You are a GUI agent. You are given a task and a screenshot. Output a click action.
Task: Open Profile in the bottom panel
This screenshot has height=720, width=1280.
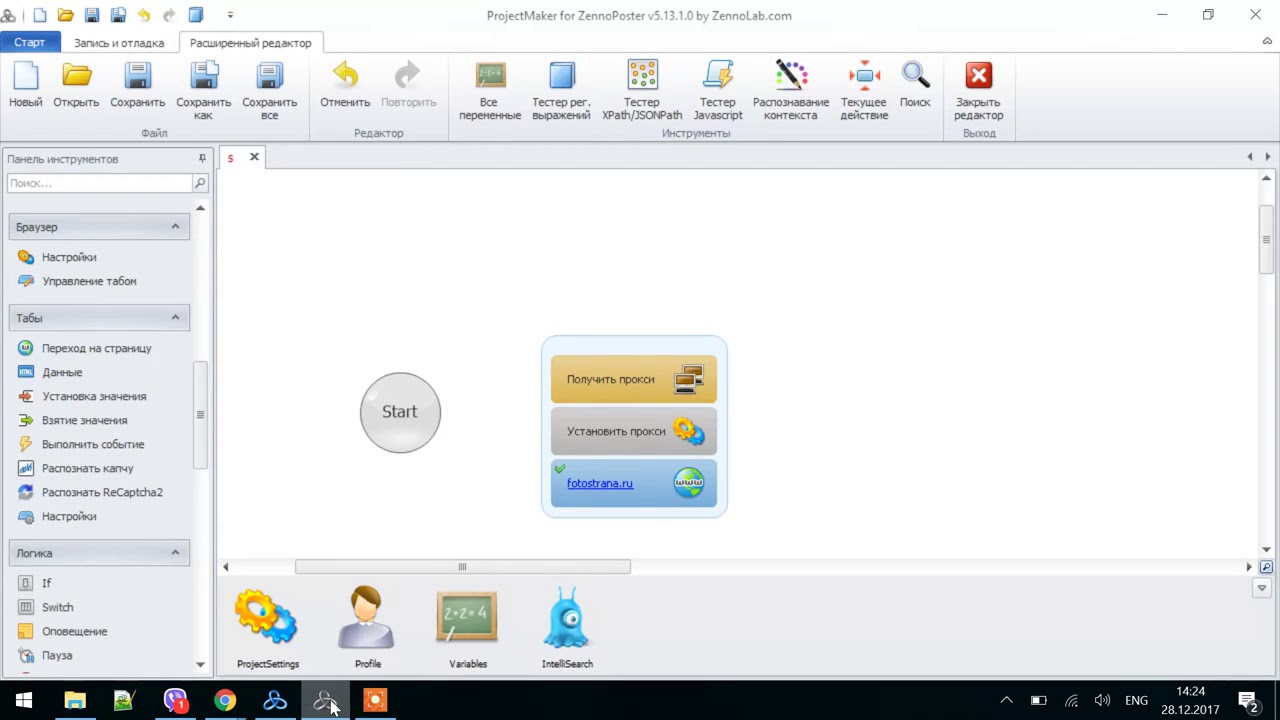pyautogui.click(x=367, y=628)
